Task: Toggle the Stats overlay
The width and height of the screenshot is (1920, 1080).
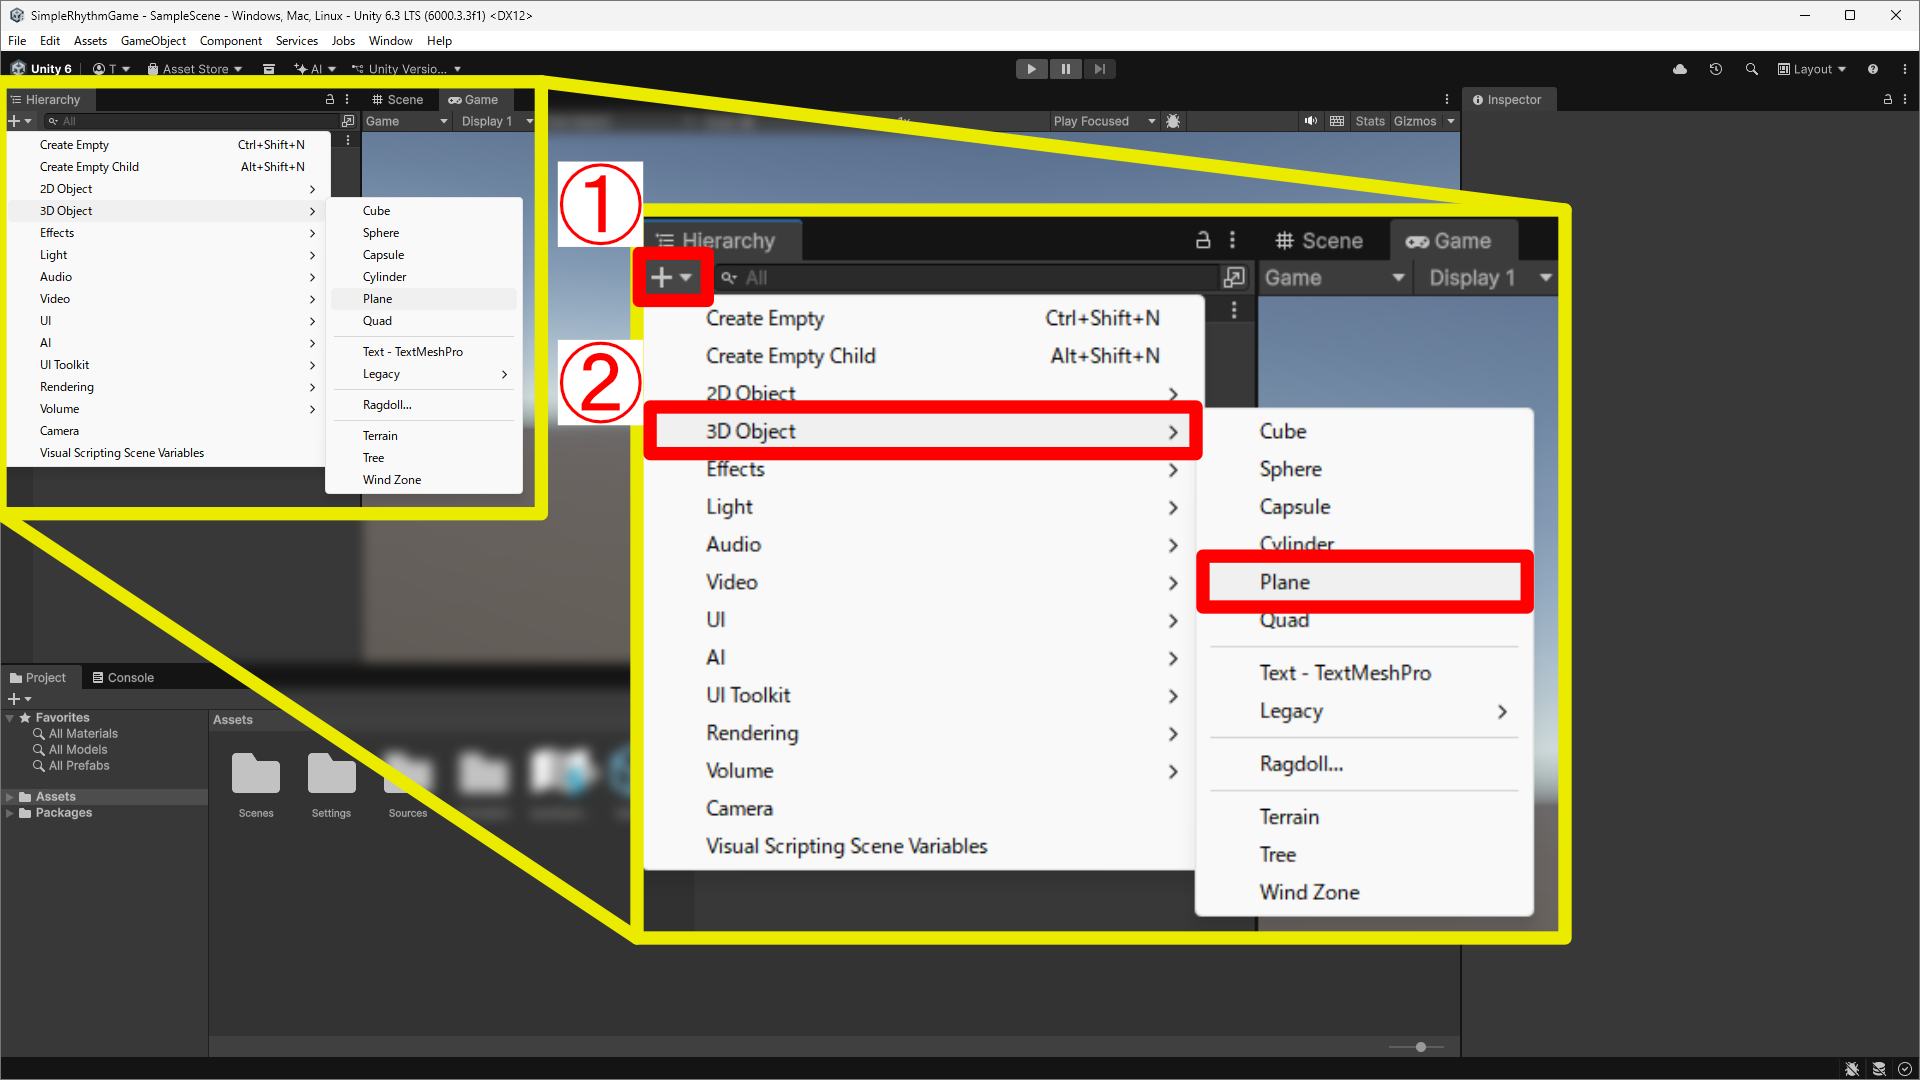Action: pyautogui.click(x=1369, y=121)
